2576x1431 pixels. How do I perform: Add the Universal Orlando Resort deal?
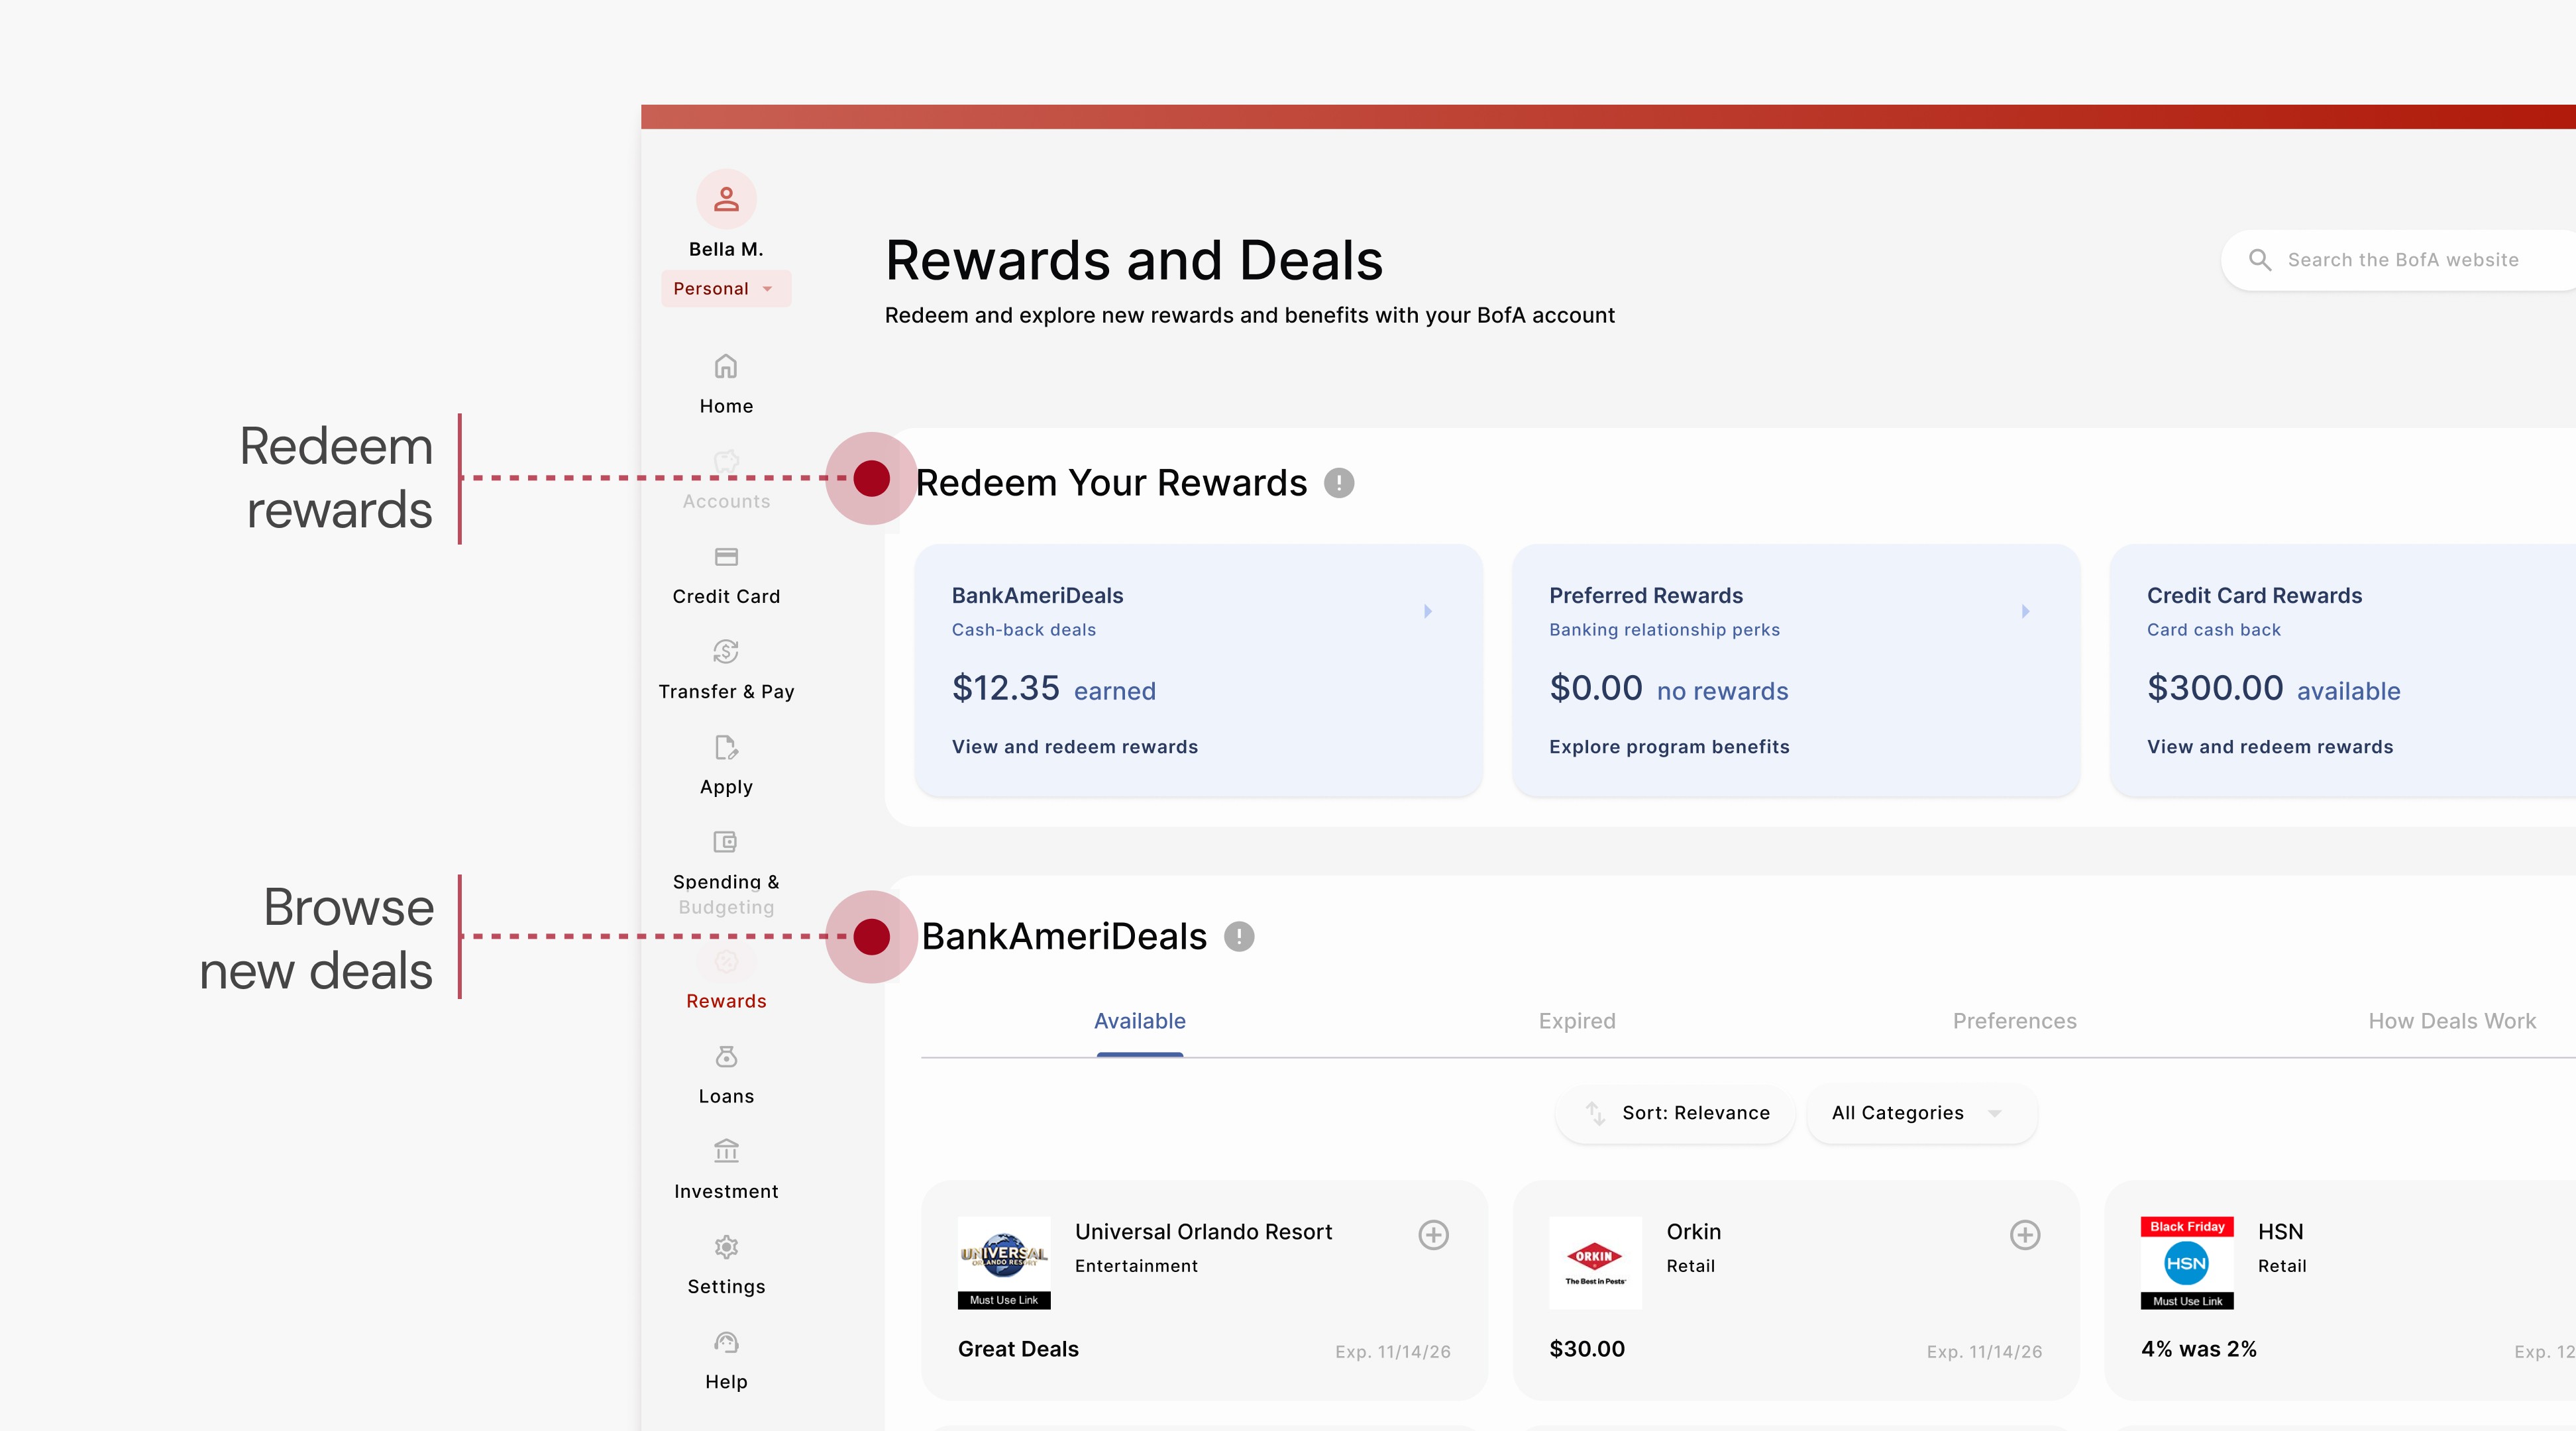click(x=1433, y=1235)
